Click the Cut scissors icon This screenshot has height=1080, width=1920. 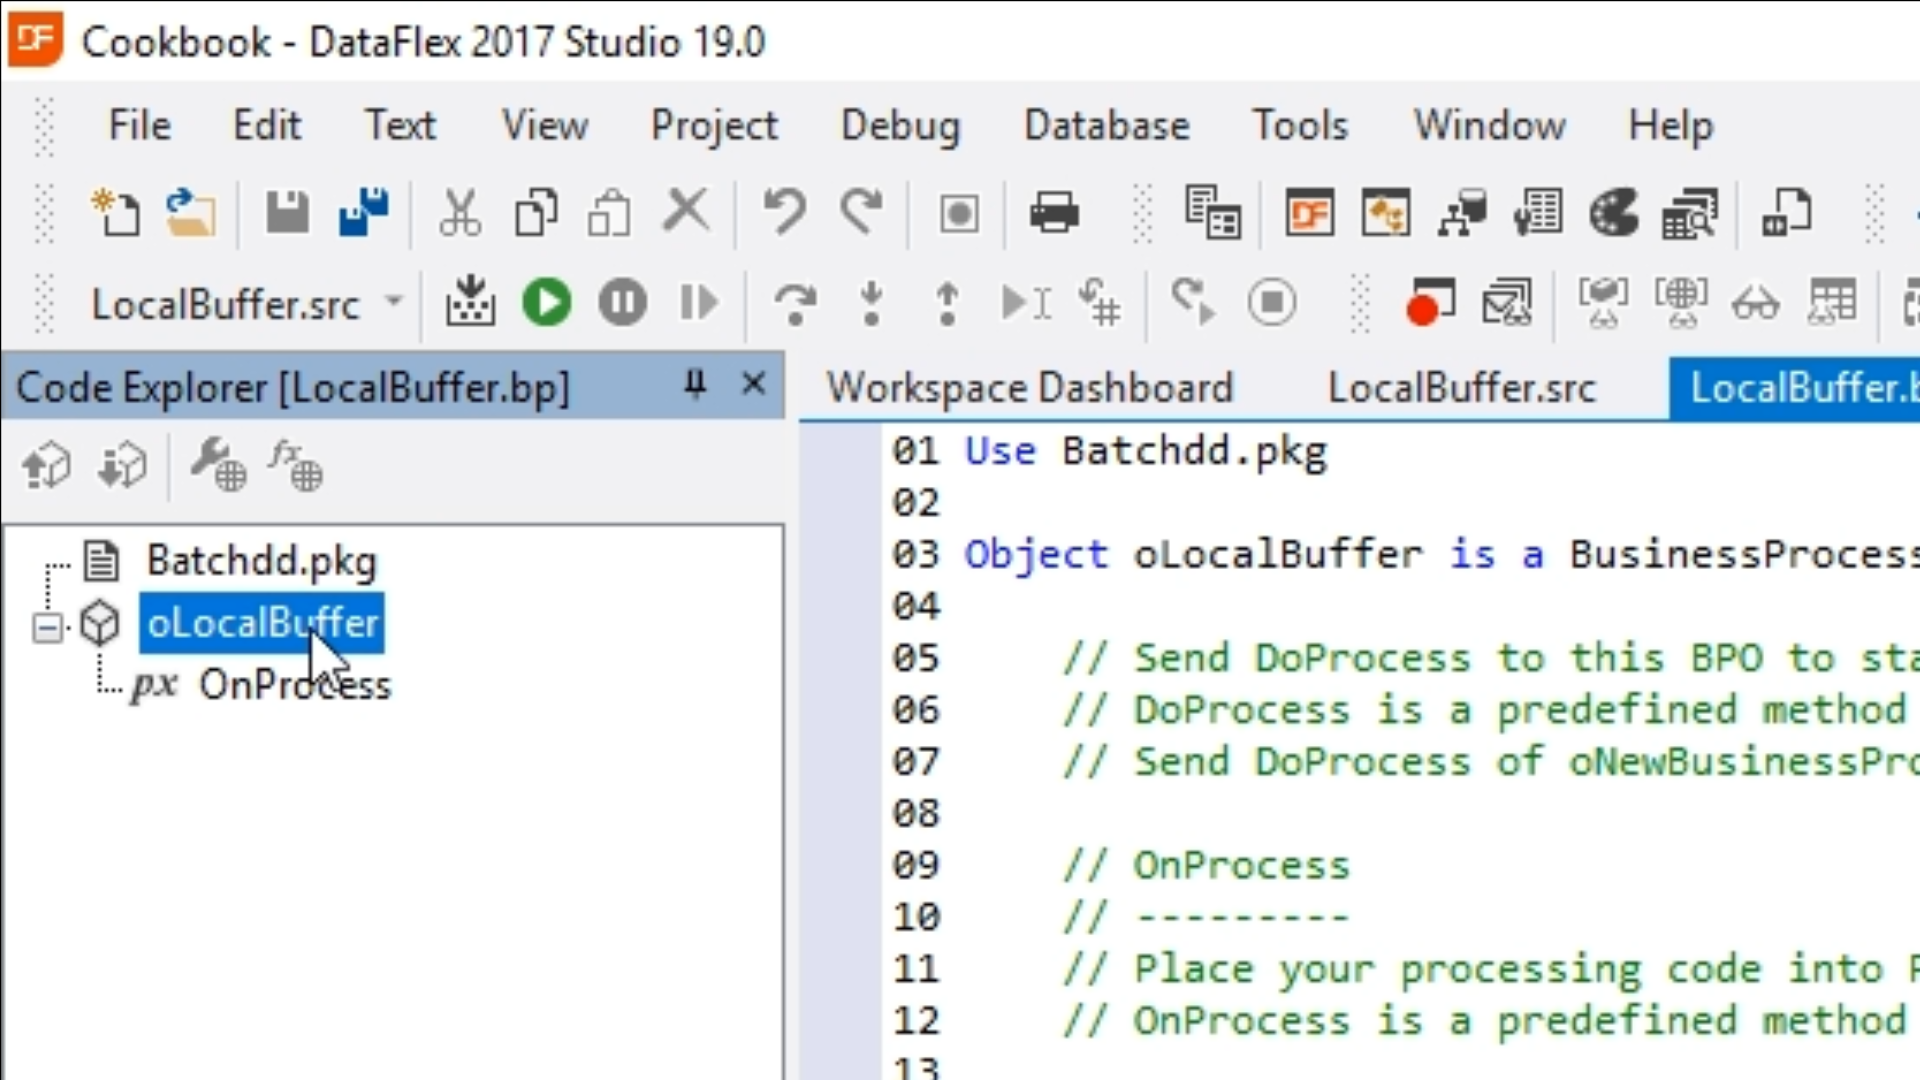(x=460, y=212)
